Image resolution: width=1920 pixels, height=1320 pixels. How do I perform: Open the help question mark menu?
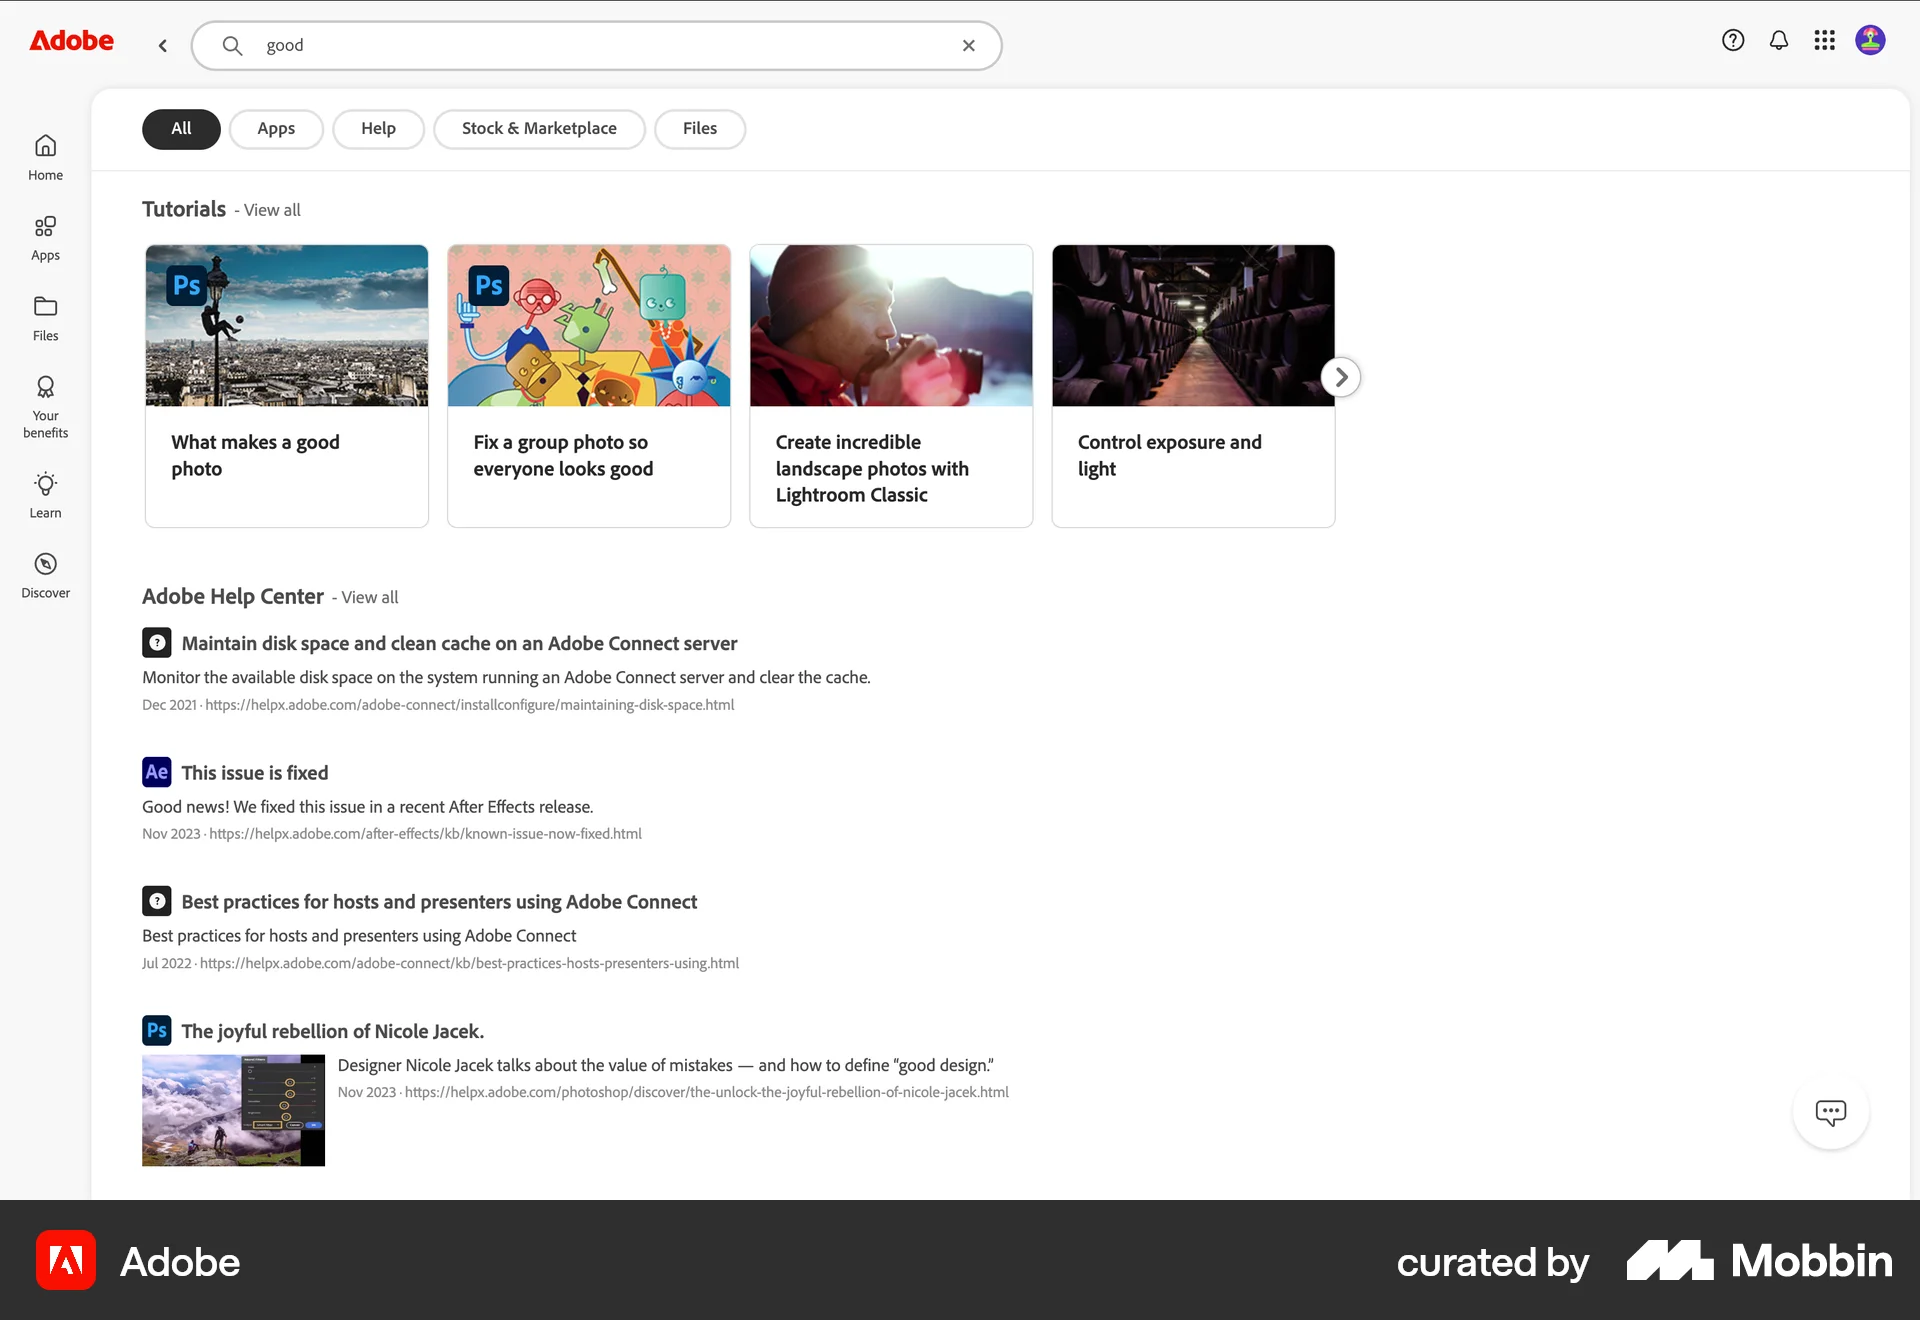point(1732,40)
